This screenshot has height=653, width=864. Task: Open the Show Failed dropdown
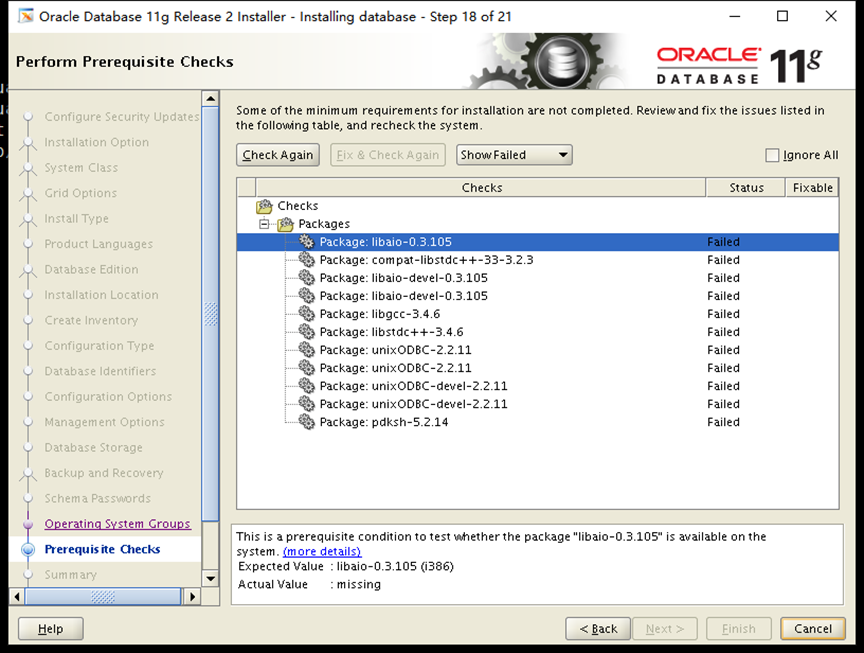(514, 155)
